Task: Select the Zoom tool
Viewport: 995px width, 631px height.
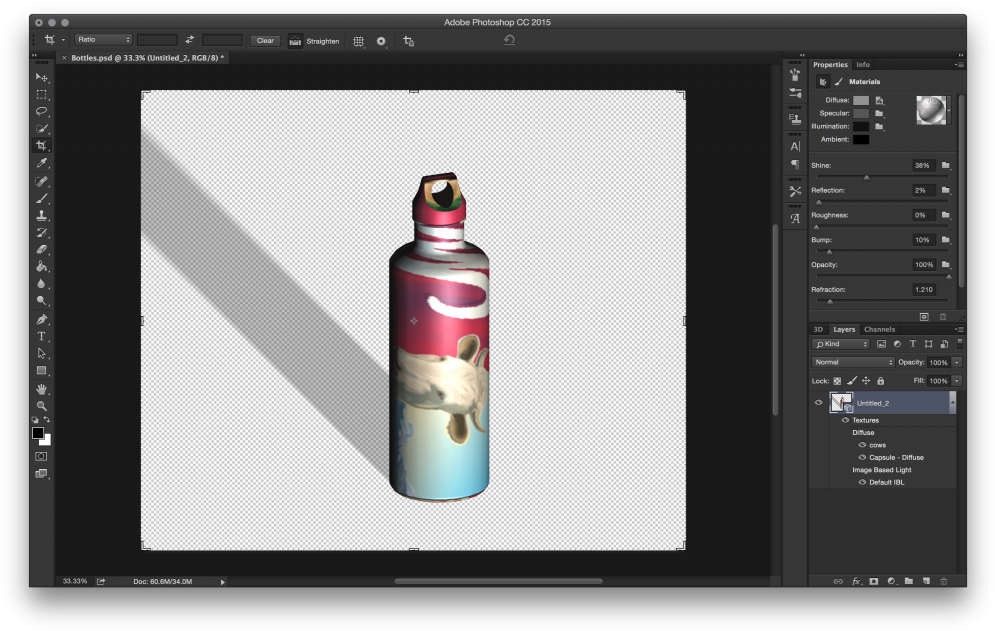Action: (41, 405)
